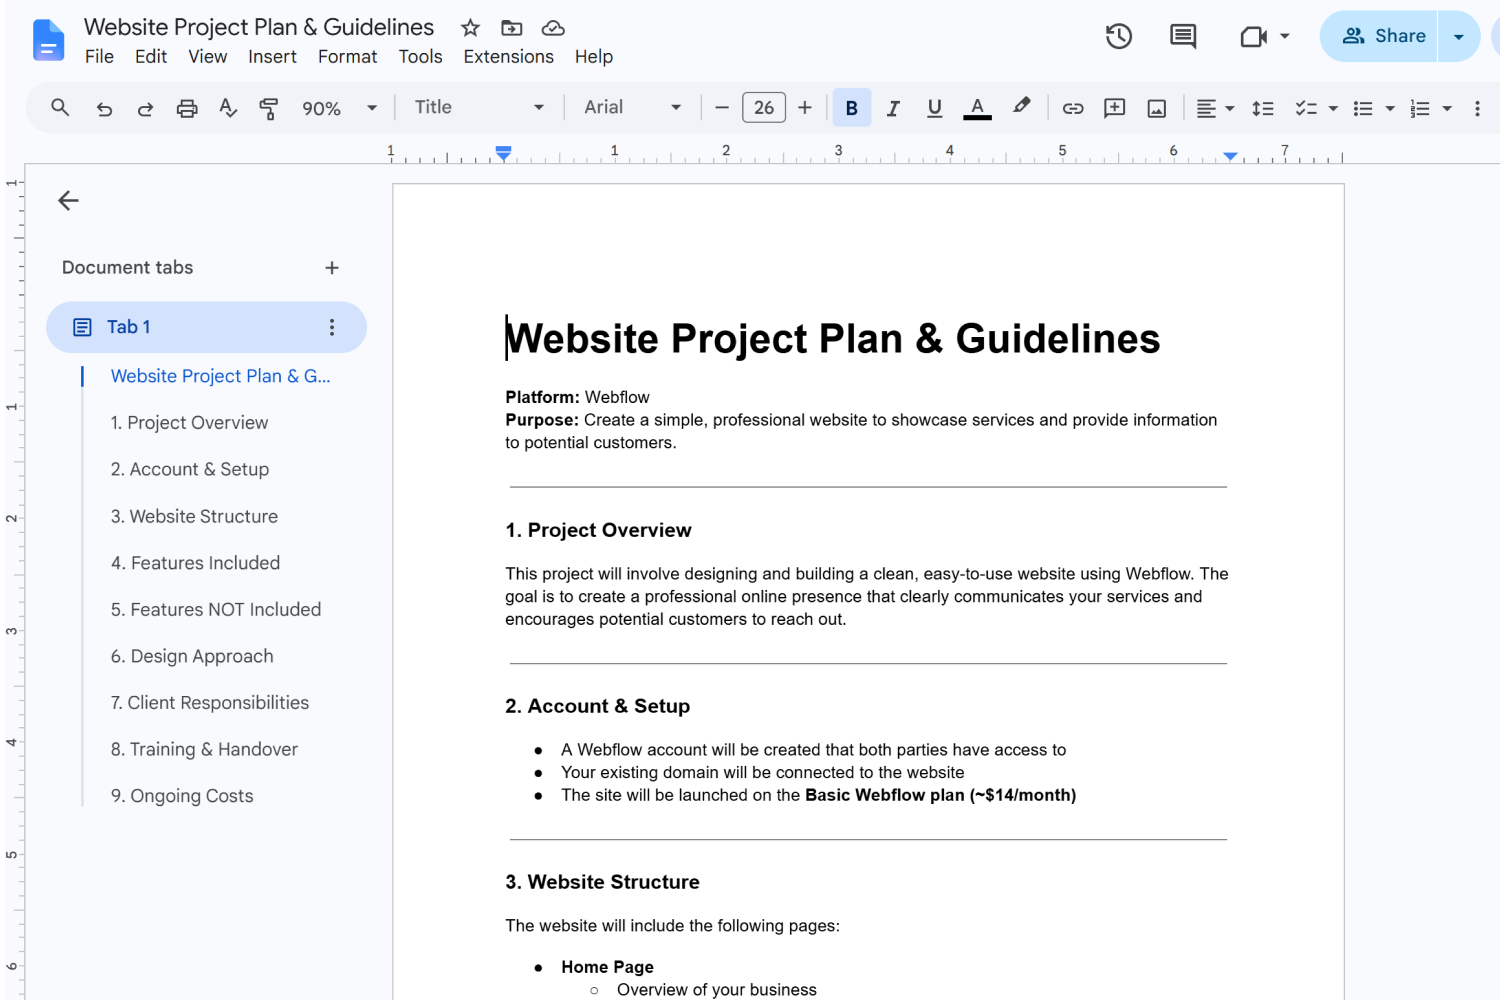Increase the font size
The image size is (1500, 1000).
click(x=805, y=108)
